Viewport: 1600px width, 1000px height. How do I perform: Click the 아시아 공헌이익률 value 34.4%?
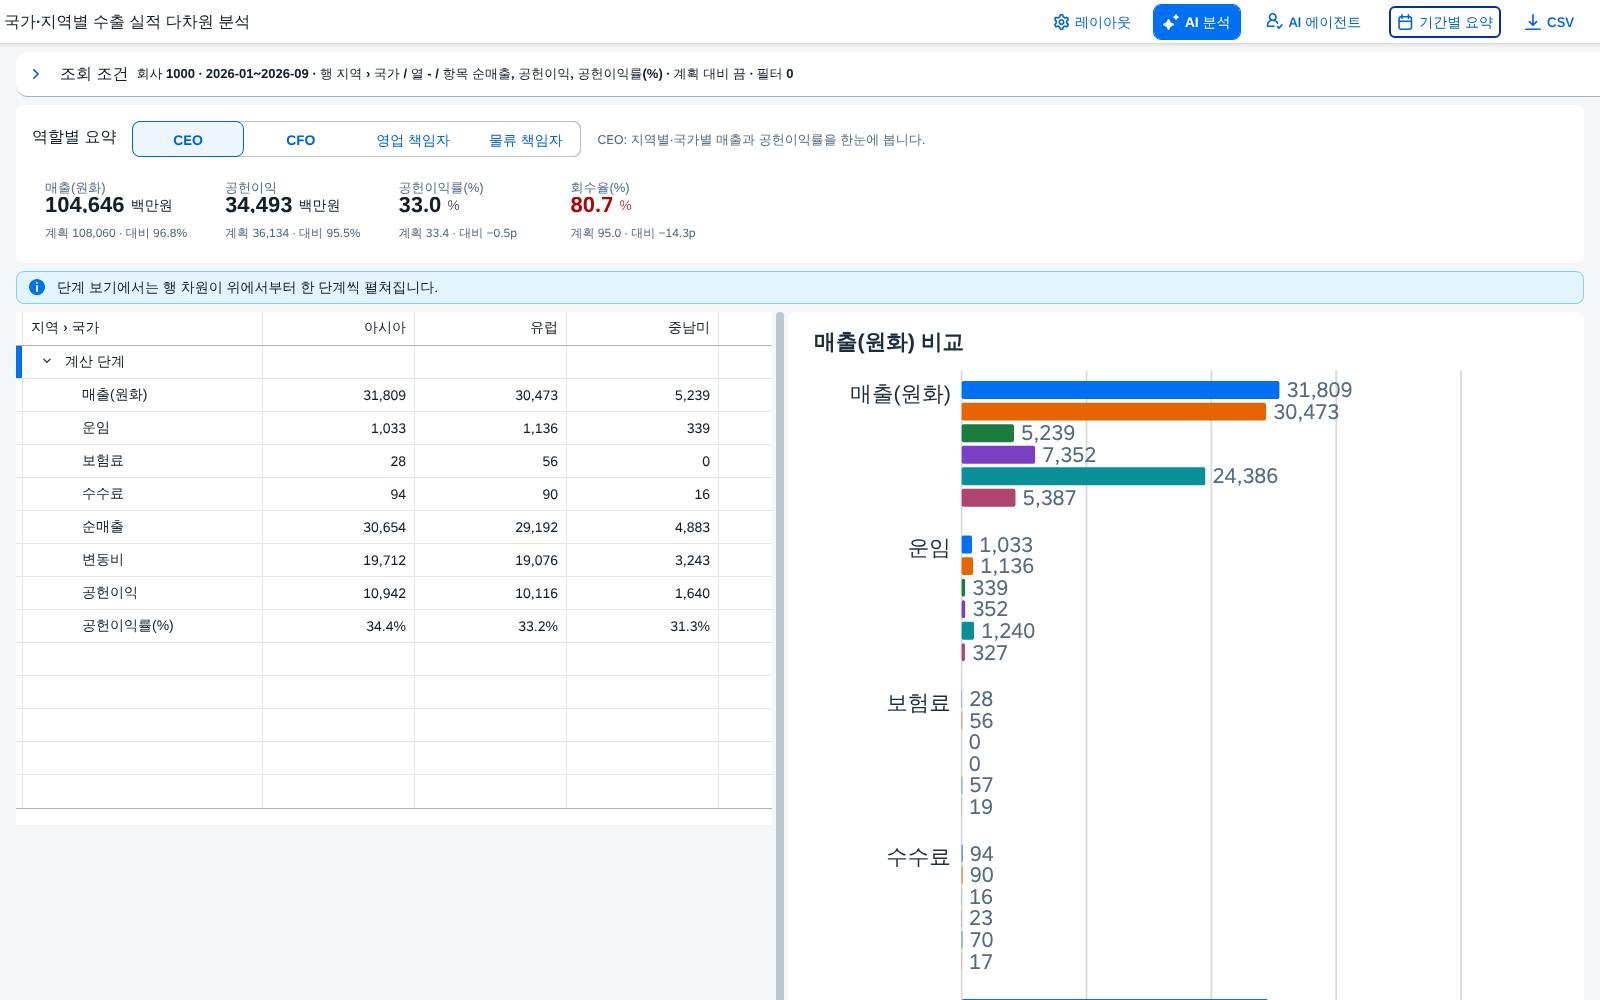pos(385,626)
